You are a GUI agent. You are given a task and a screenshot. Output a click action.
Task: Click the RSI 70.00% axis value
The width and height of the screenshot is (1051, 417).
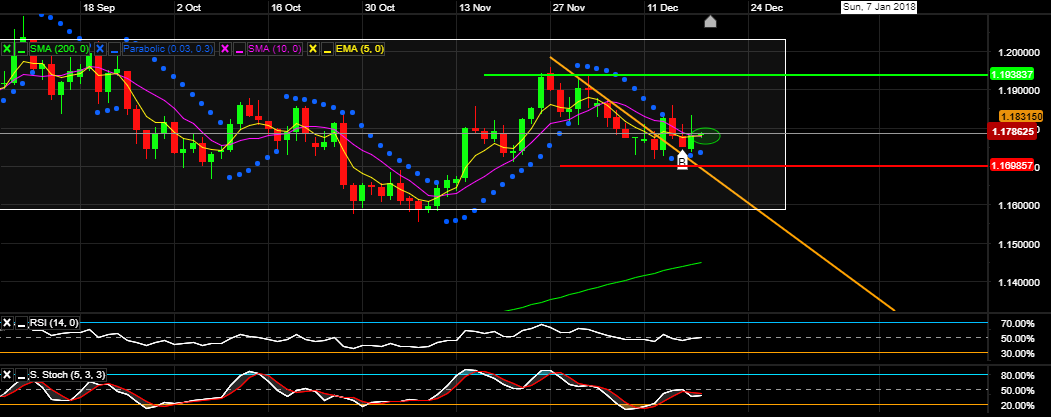[x=1015, y=324]
